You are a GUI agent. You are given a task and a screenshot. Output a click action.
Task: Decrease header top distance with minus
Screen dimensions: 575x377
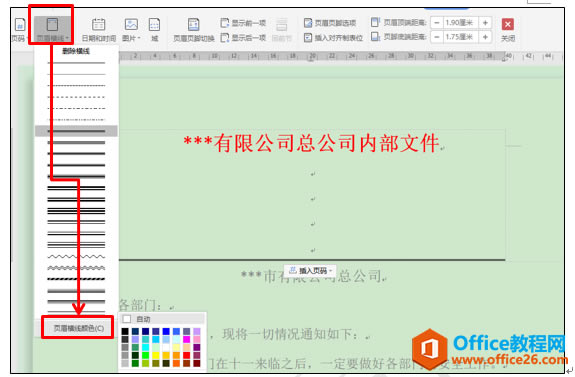[x=436, y=23]
